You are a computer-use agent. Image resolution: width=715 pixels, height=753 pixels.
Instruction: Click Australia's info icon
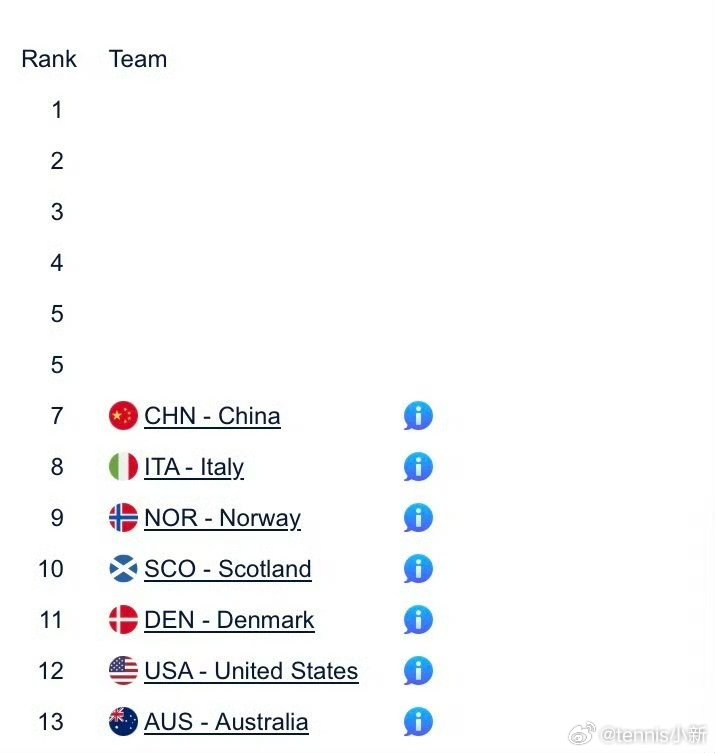pos(418,722)
